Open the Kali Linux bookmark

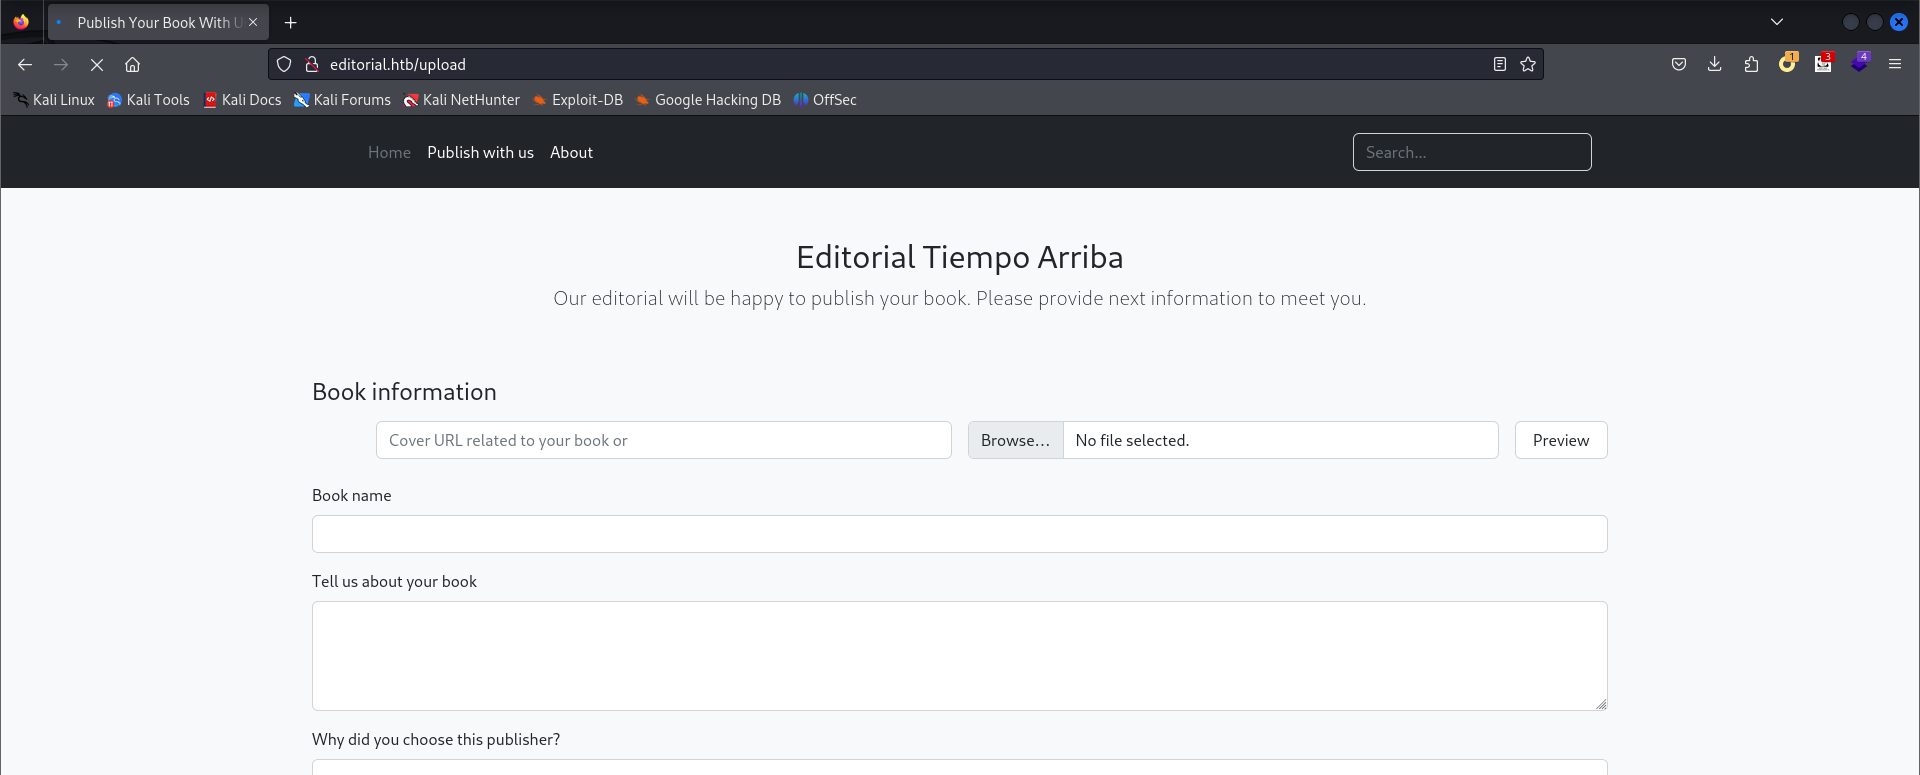click(54, 100)
